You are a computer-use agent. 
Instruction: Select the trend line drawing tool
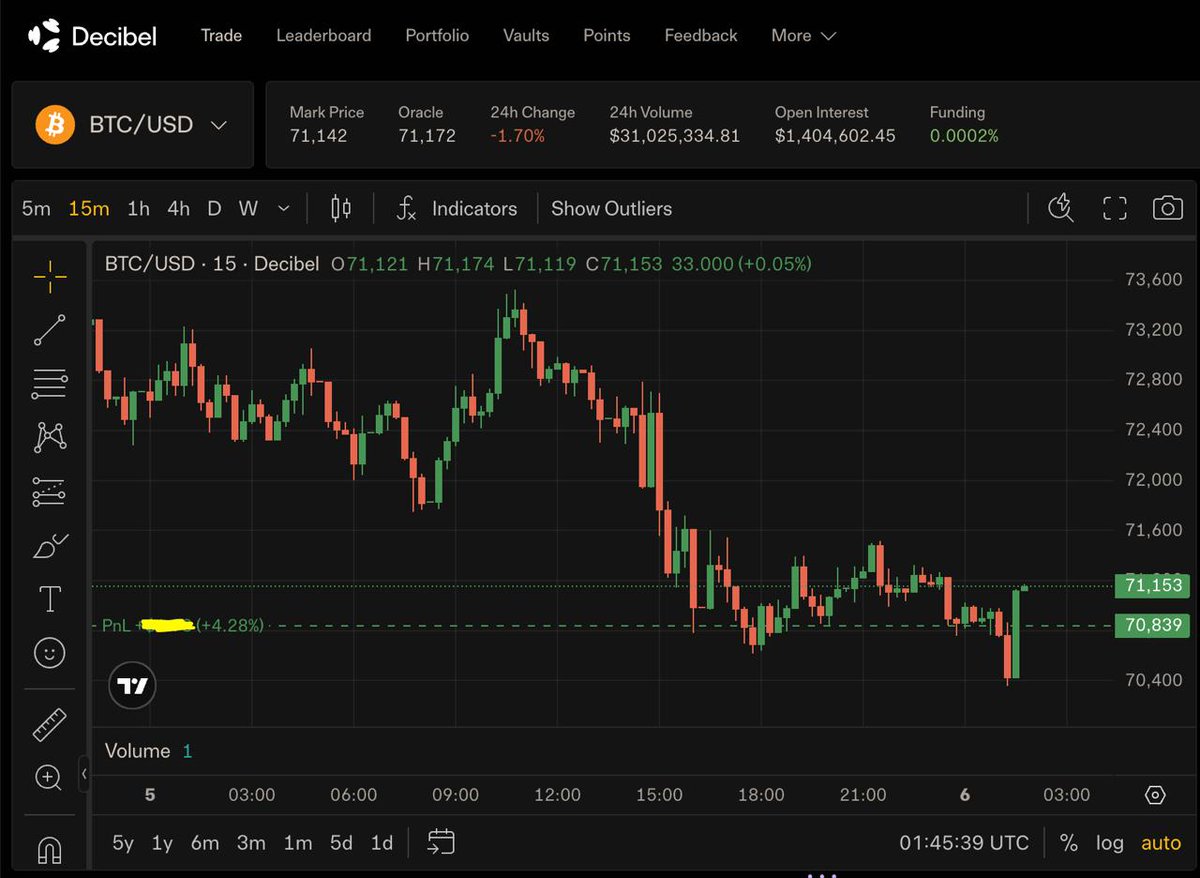[49, 330]
